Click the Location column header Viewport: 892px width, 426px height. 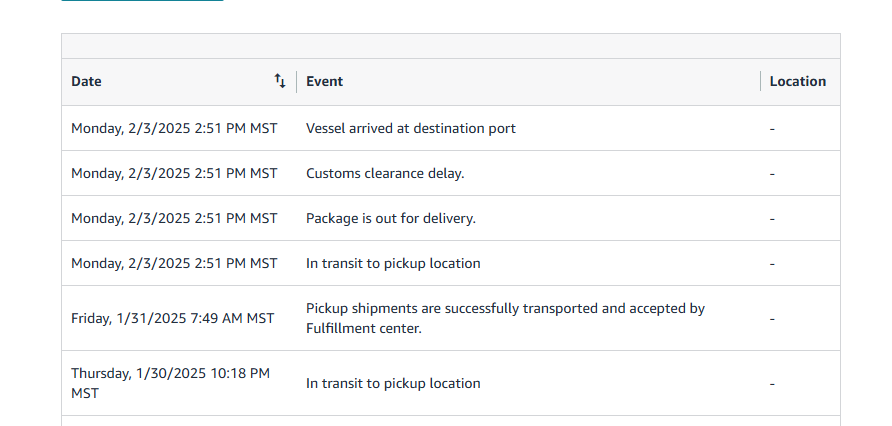click(x=798, y=81)
